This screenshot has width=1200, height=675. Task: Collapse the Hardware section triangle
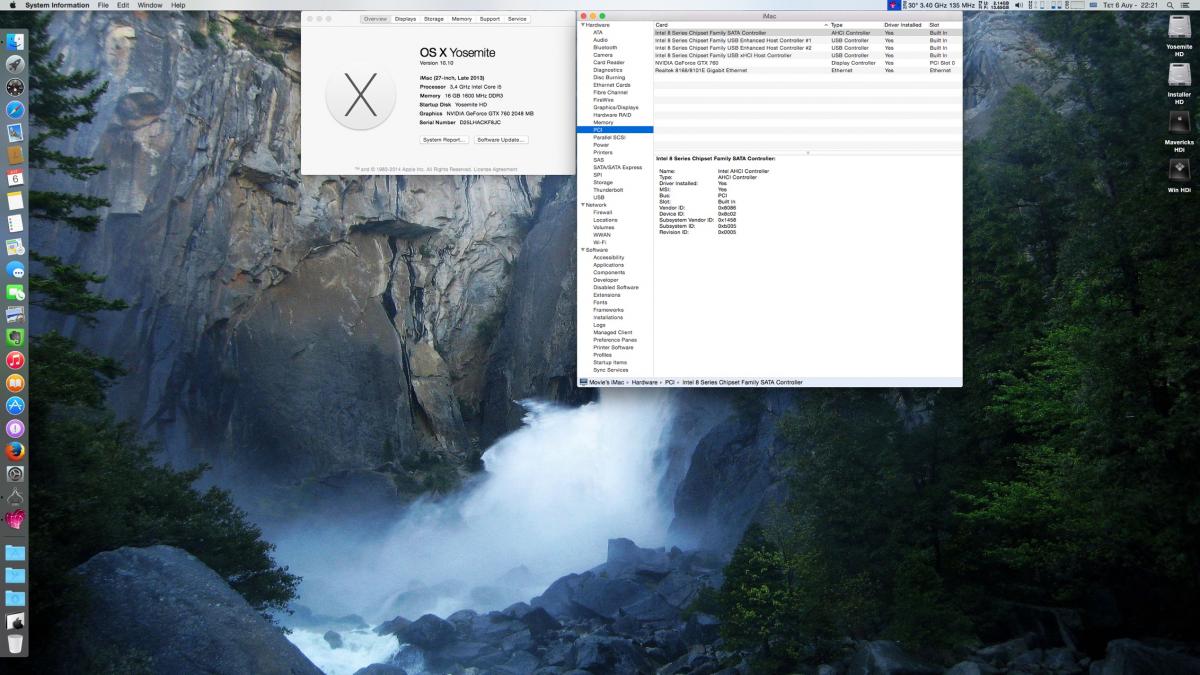pyautogui.click(x=583, y=25)
